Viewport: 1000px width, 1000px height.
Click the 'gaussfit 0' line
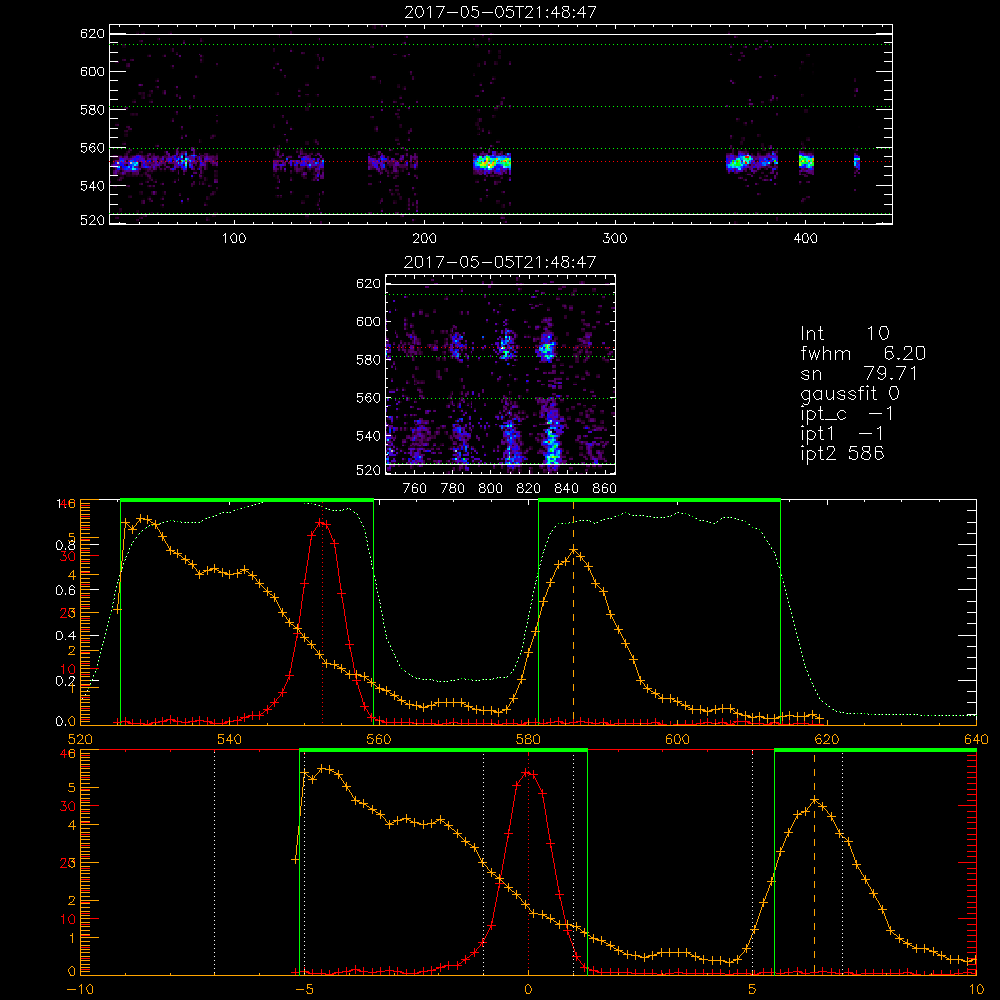tap(849, 393)
